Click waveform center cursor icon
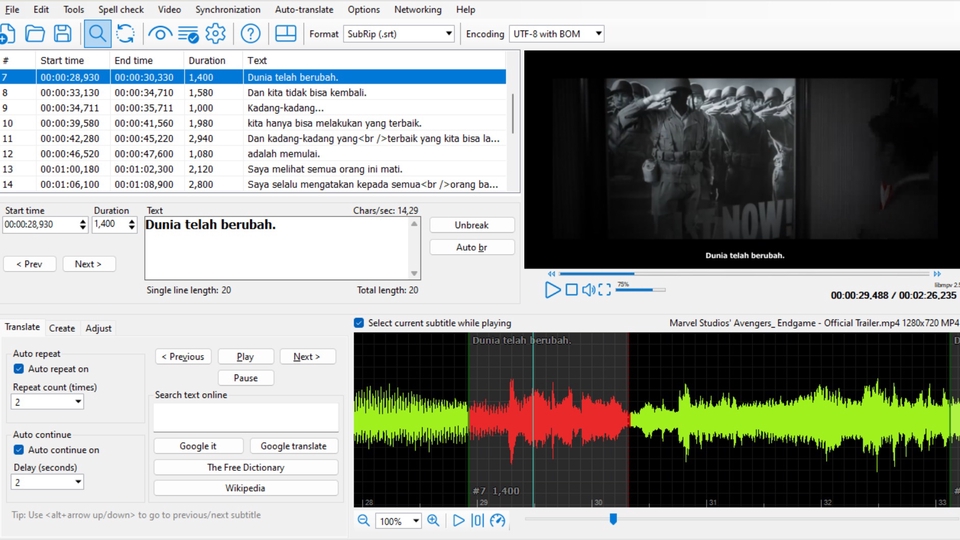This screenshot has width=960, height=540. [x=478, y=520]
